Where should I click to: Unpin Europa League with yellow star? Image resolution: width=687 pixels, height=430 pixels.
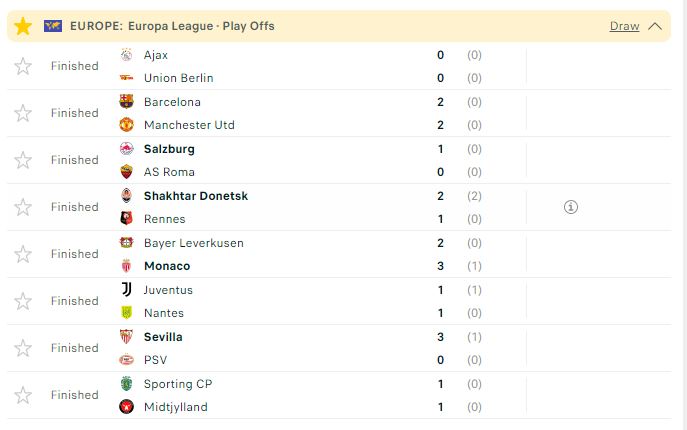(23, 26)
